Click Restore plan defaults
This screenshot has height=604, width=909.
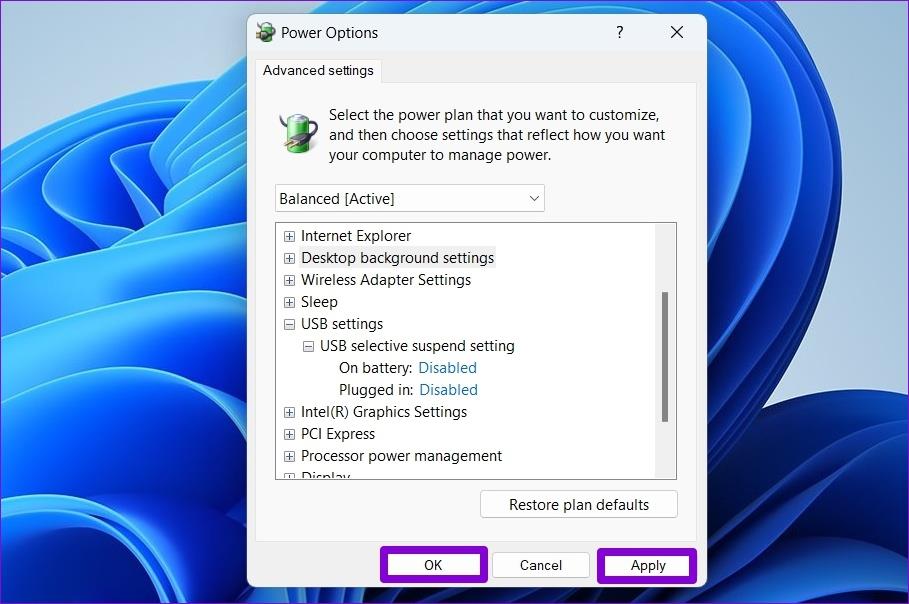578,504
